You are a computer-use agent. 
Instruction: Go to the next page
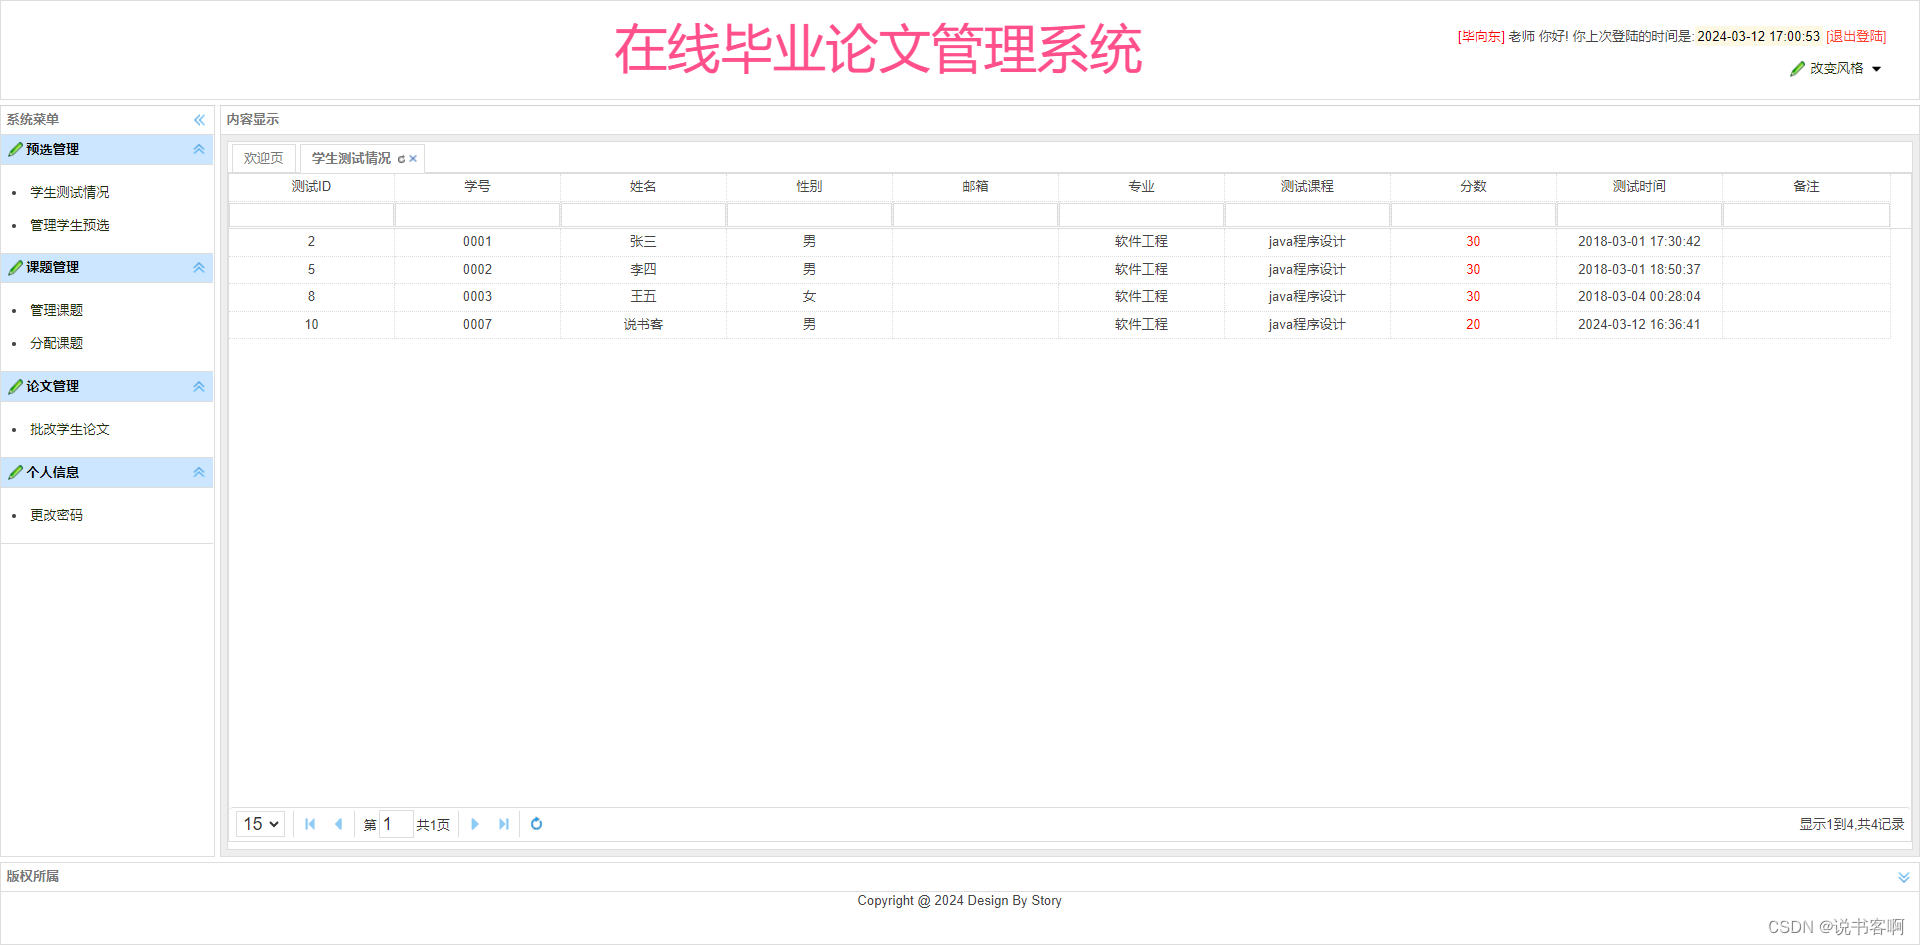pos(475,824)
